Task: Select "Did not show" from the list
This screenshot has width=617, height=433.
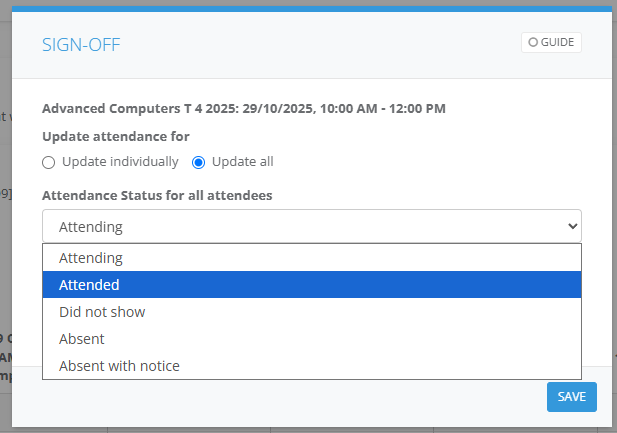Action: coord(102,312)
